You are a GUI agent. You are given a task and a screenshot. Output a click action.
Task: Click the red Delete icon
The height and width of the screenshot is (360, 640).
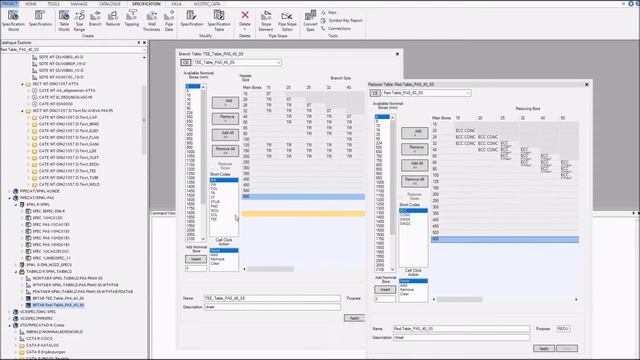245,16
